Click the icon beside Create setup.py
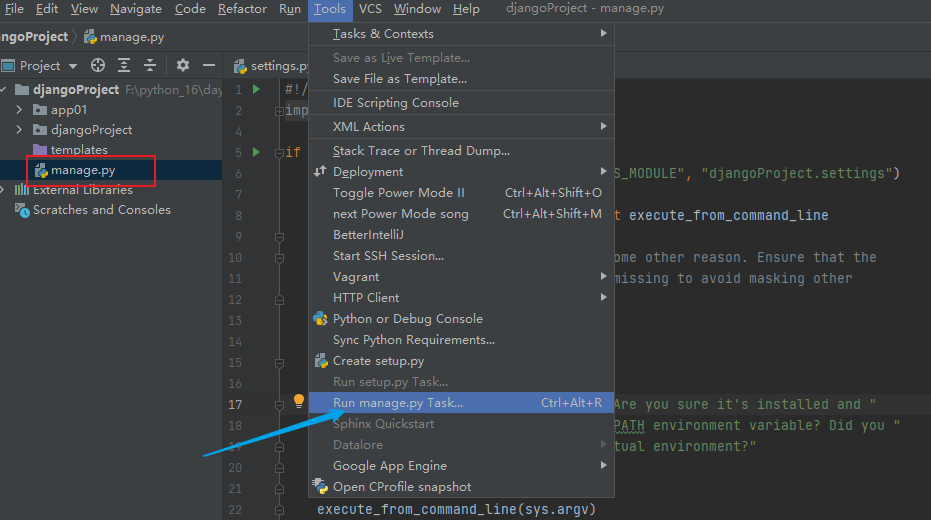931x520 pixels. pyautogui.click(x=321, y=361)
